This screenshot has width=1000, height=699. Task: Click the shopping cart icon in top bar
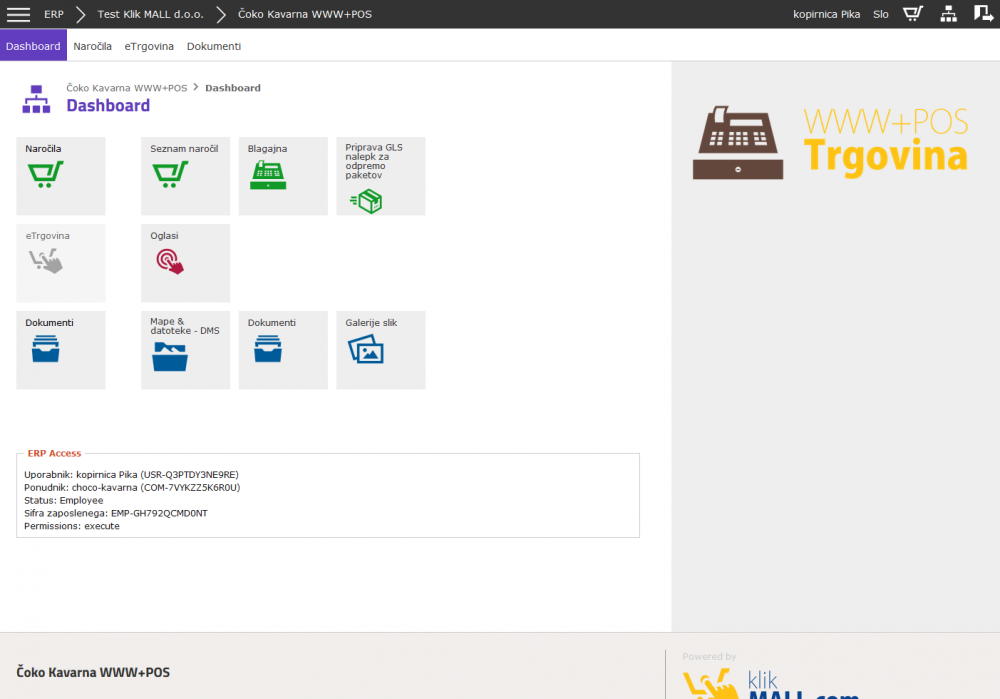pyautogui.click(x=912, y=14)
